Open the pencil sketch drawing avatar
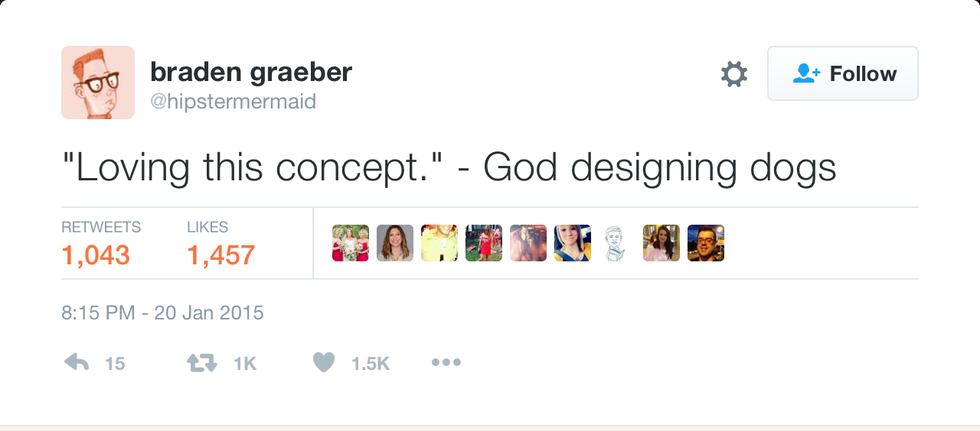Image resolution: width=980 pixels, height=431 pixels. [x=617, y=243]
